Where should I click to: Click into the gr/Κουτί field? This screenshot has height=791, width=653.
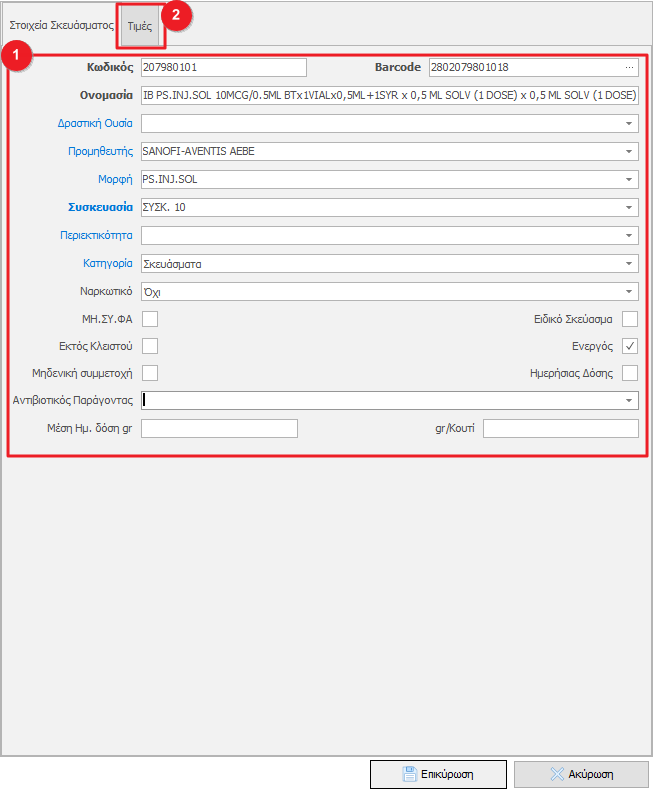[x=560, y=428]
